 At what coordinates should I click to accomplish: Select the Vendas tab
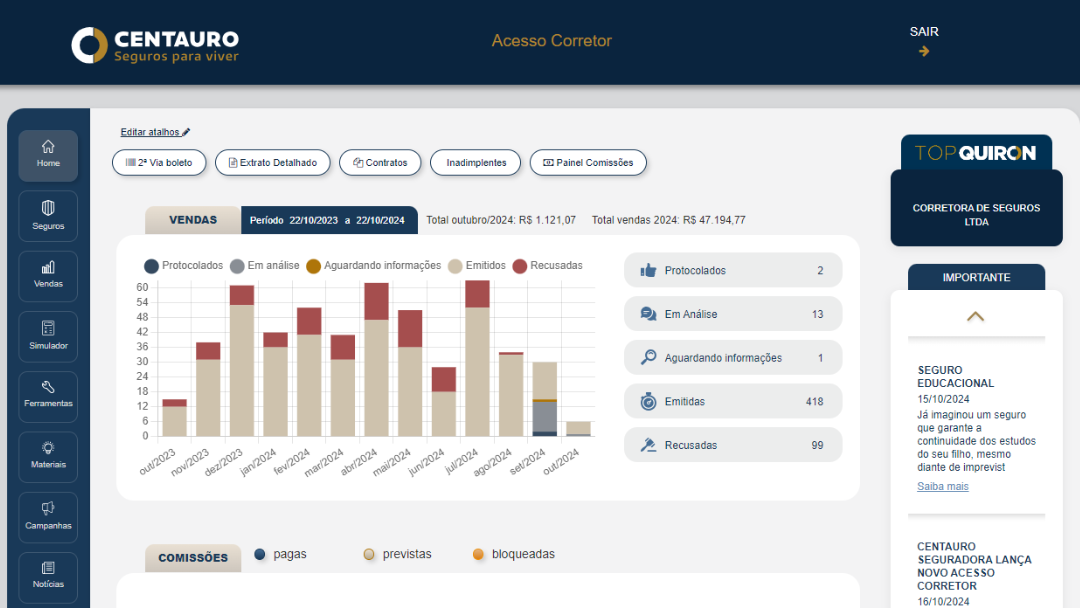point(193,220)
